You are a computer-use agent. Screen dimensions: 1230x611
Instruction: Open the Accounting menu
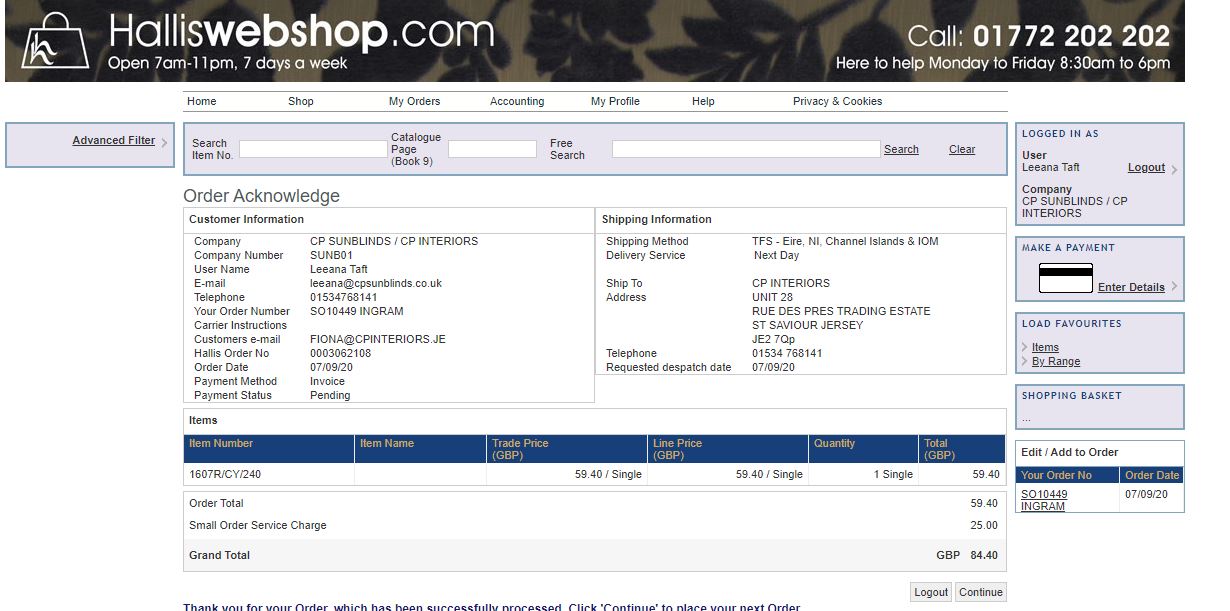click(x=517, y=101)
